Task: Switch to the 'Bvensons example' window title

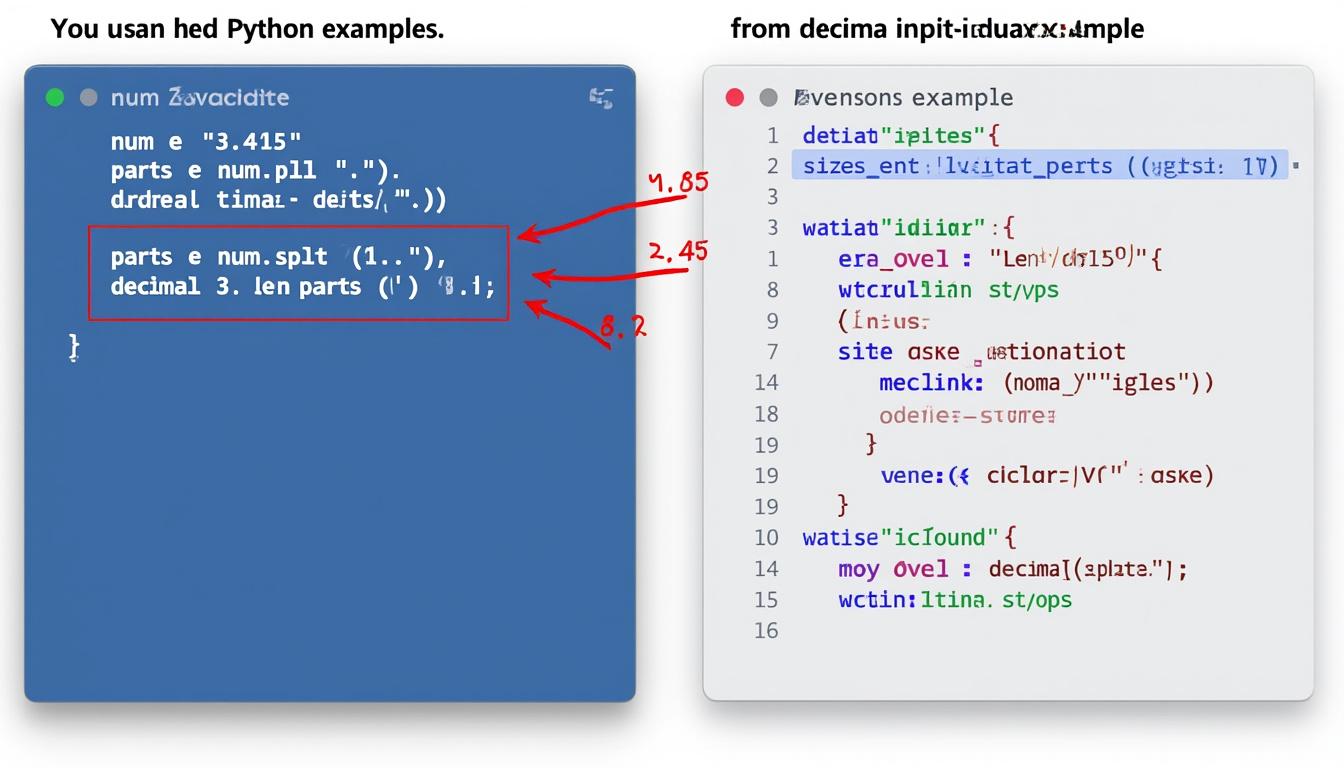Action: pyautogui.click(x=905, y=97)
